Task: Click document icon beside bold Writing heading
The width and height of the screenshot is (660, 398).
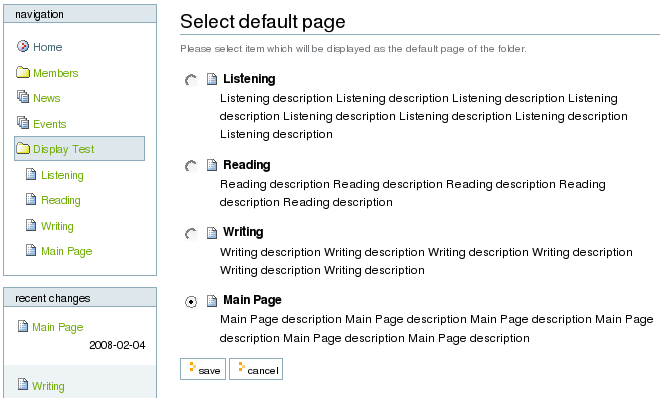Action: click(x=212, y=233)
